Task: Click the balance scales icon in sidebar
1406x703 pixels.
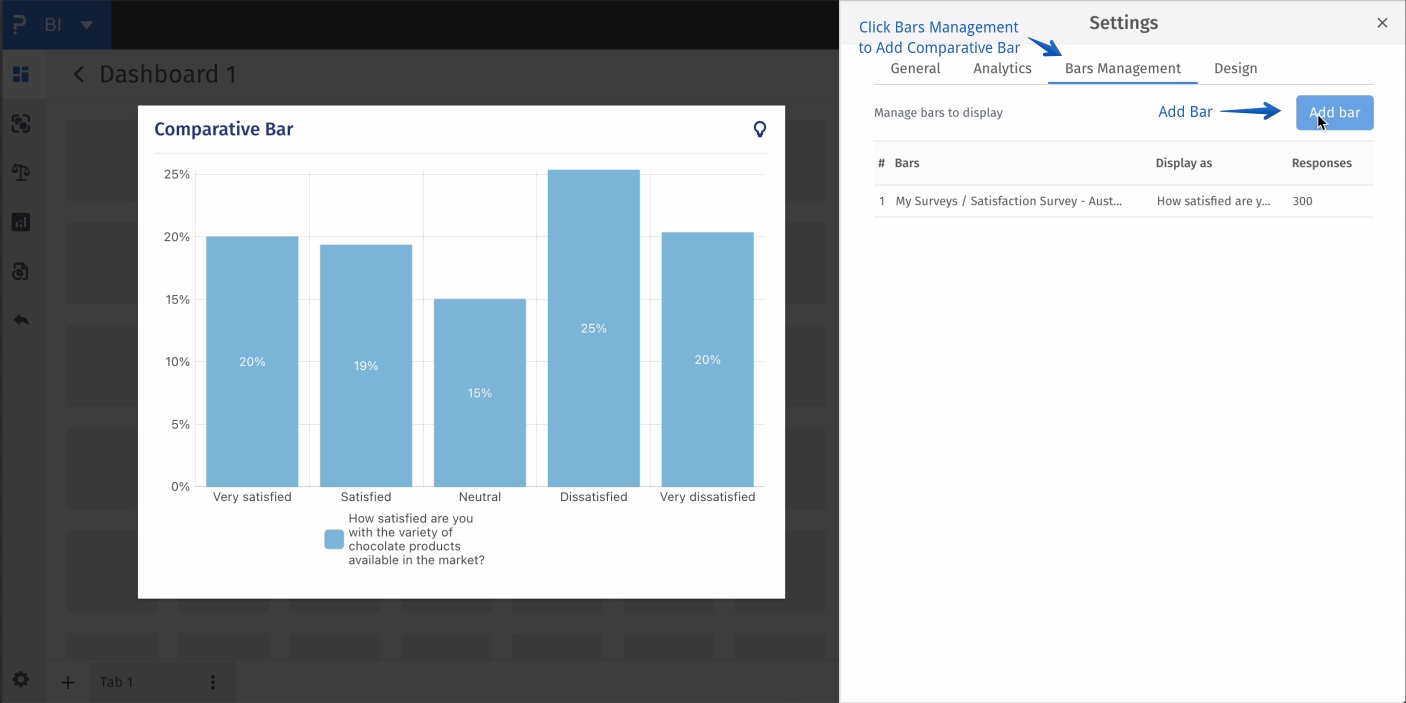Action: pyautogui.click(x=21, y=173)
